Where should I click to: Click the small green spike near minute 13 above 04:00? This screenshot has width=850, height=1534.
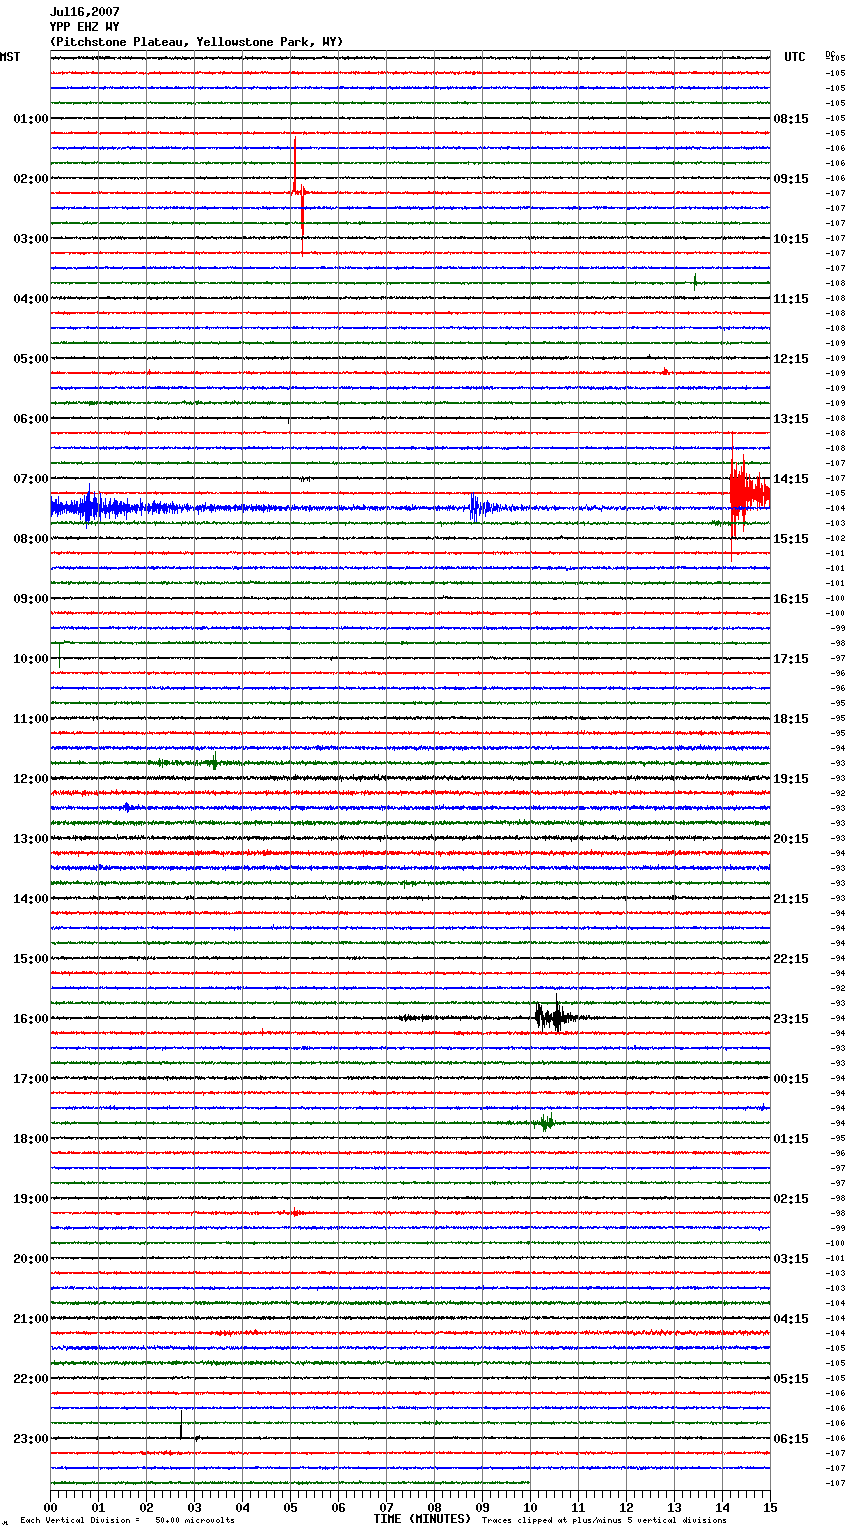coord(695,281)
